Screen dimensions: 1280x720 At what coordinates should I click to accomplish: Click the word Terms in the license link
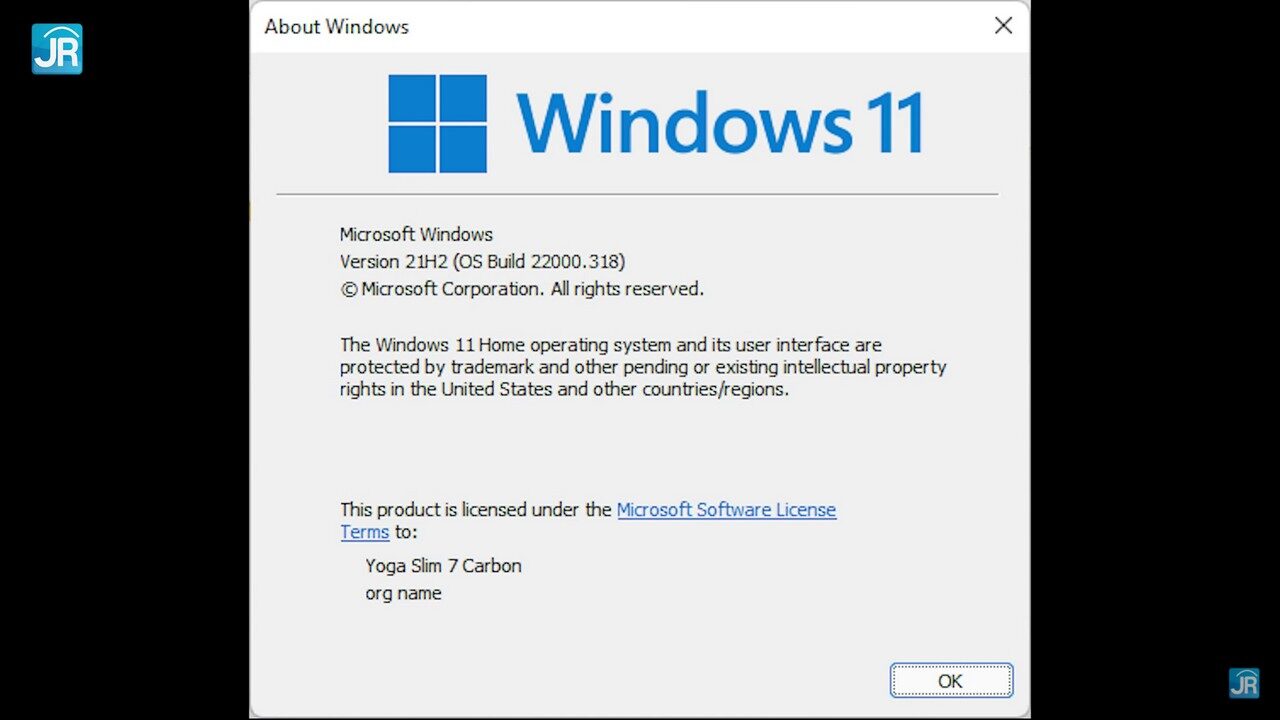click(364, 532)
